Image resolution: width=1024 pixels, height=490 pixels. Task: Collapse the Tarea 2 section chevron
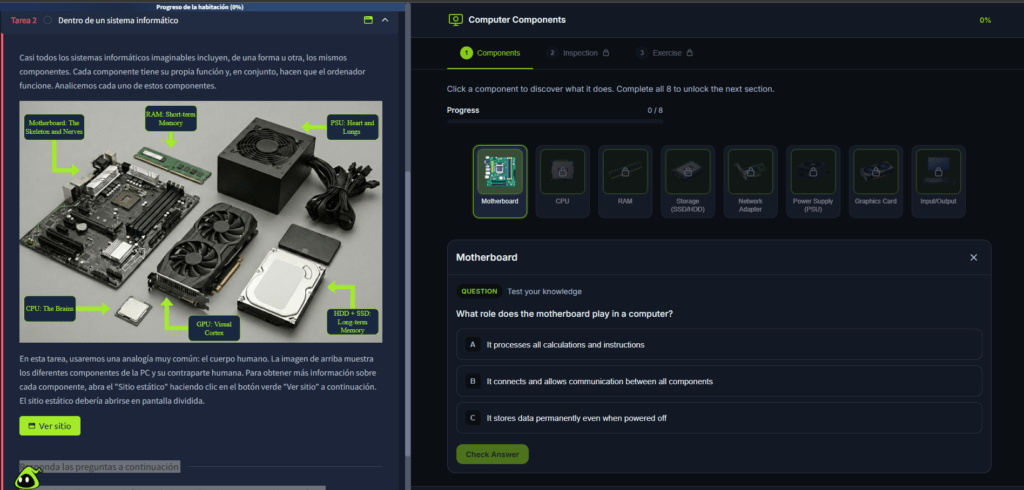pyautogui.click(x=386, y=20)
